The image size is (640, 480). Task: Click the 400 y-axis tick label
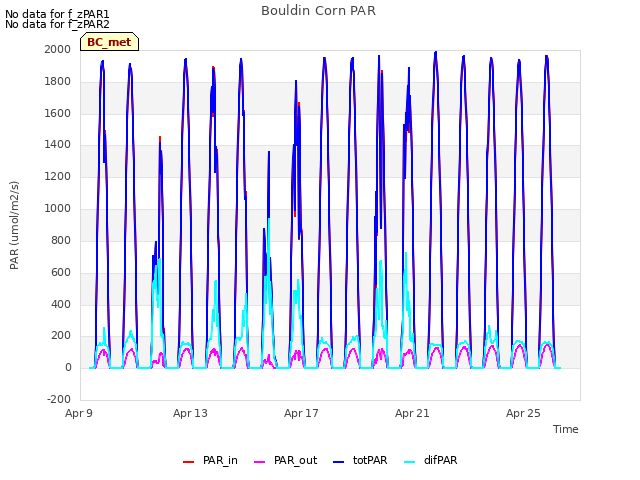click(x=61, y=304)
